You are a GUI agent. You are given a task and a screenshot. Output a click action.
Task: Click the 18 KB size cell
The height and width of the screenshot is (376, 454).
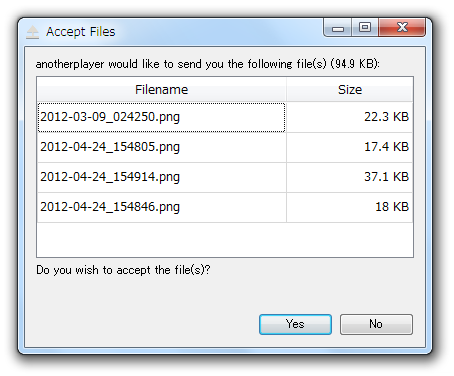click(350, 207)
